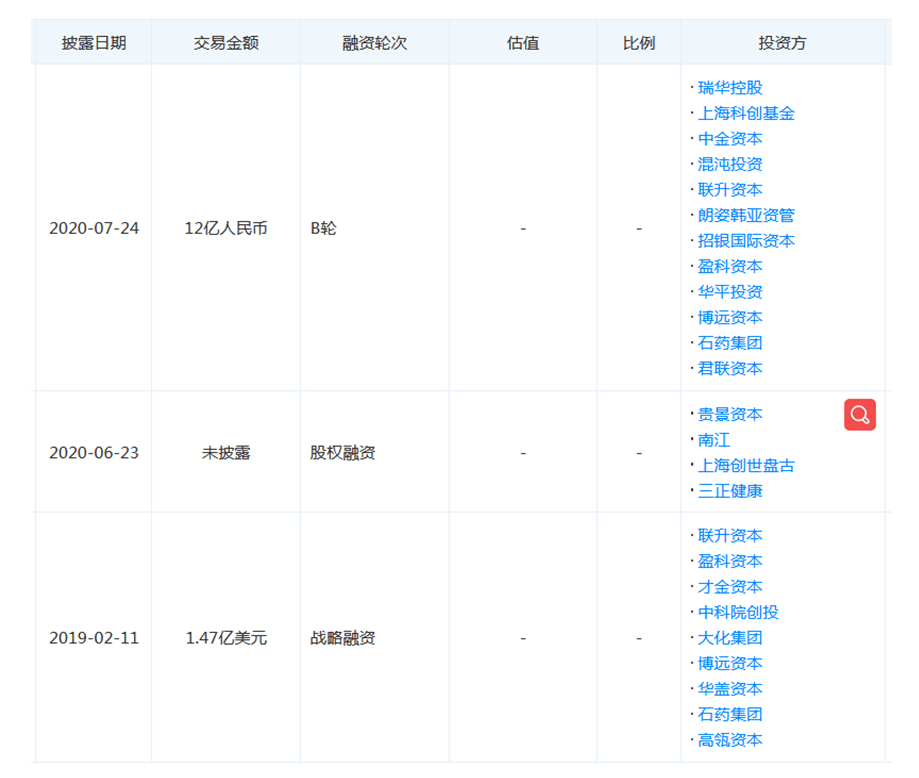
Task: Click the red magnifier search icon
Action: [859, 414]
